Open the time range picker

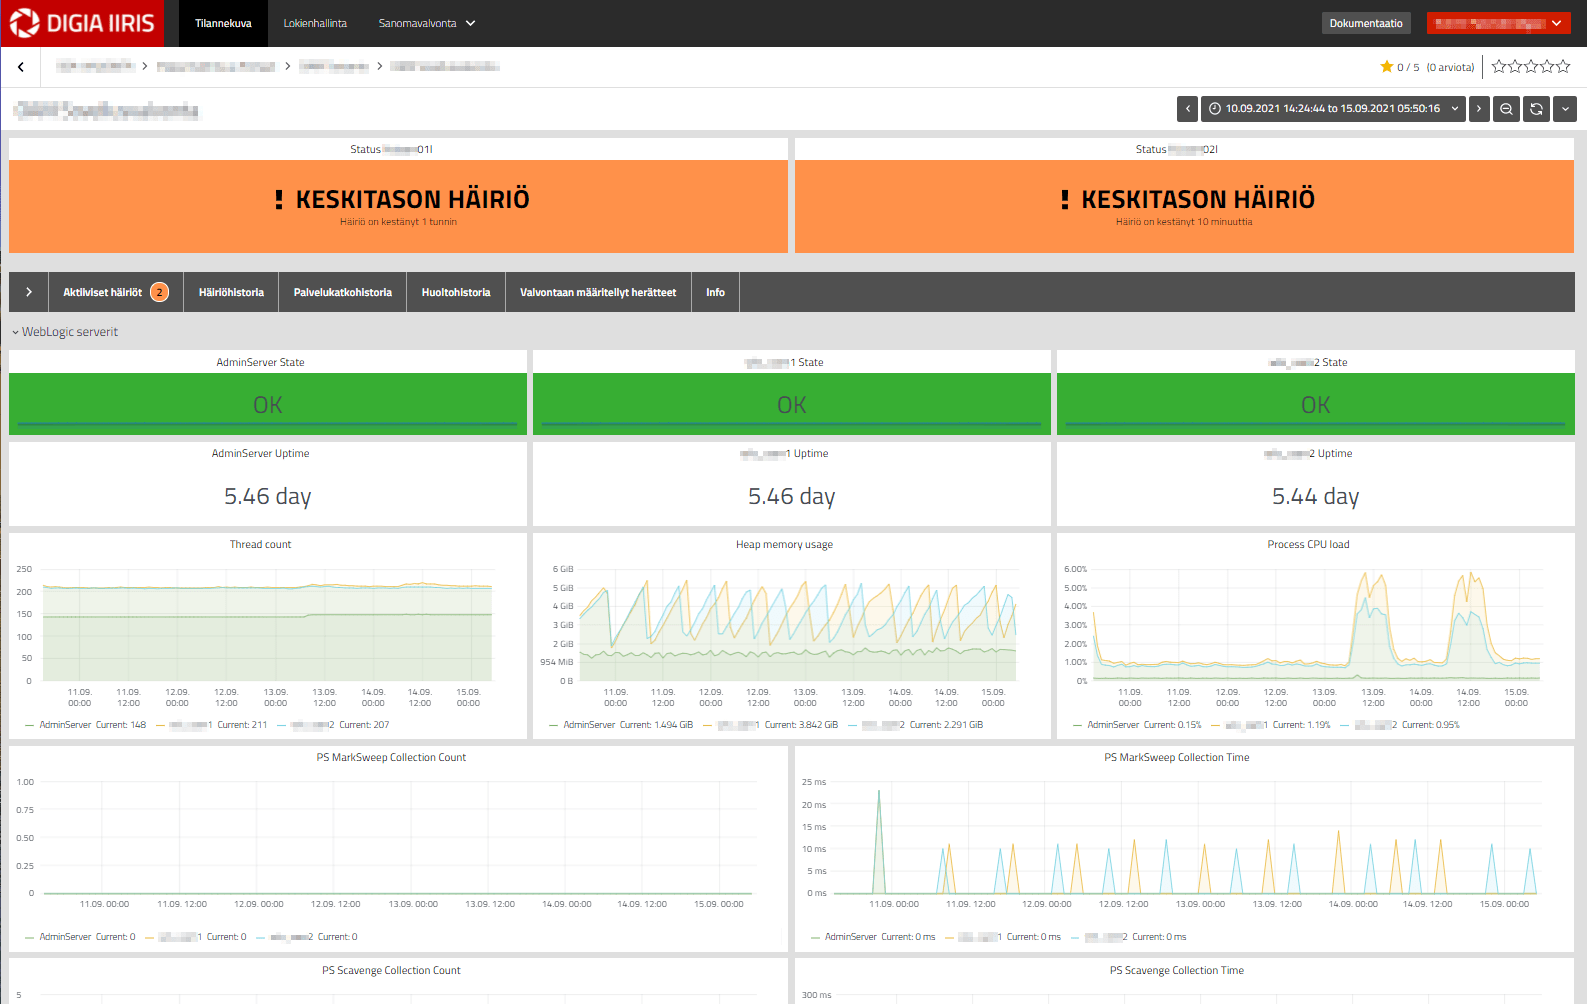[x=1333, y=109]
